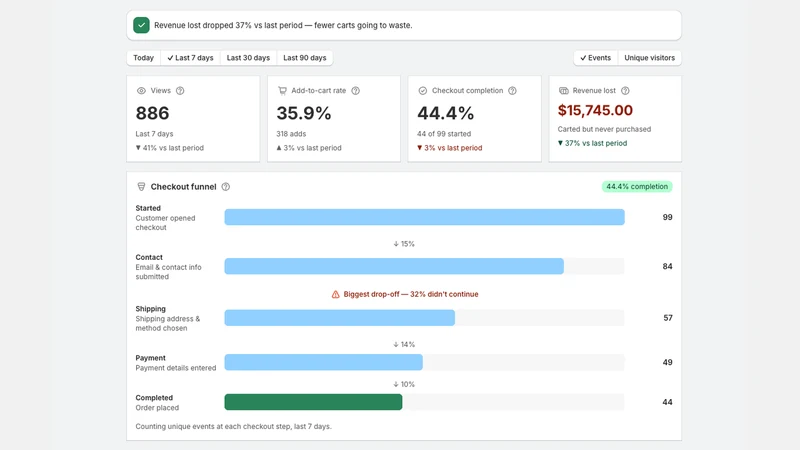Click the biggest drop-off warning triangle icon

click(335, 294)
